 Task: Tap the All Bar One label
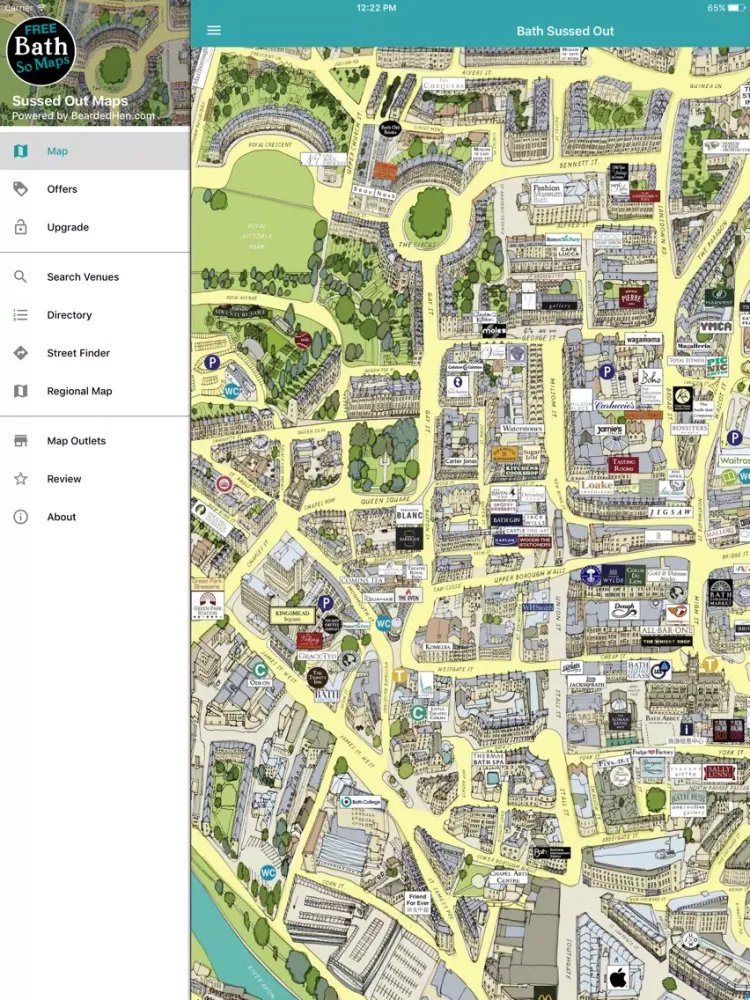pos(666,630)
